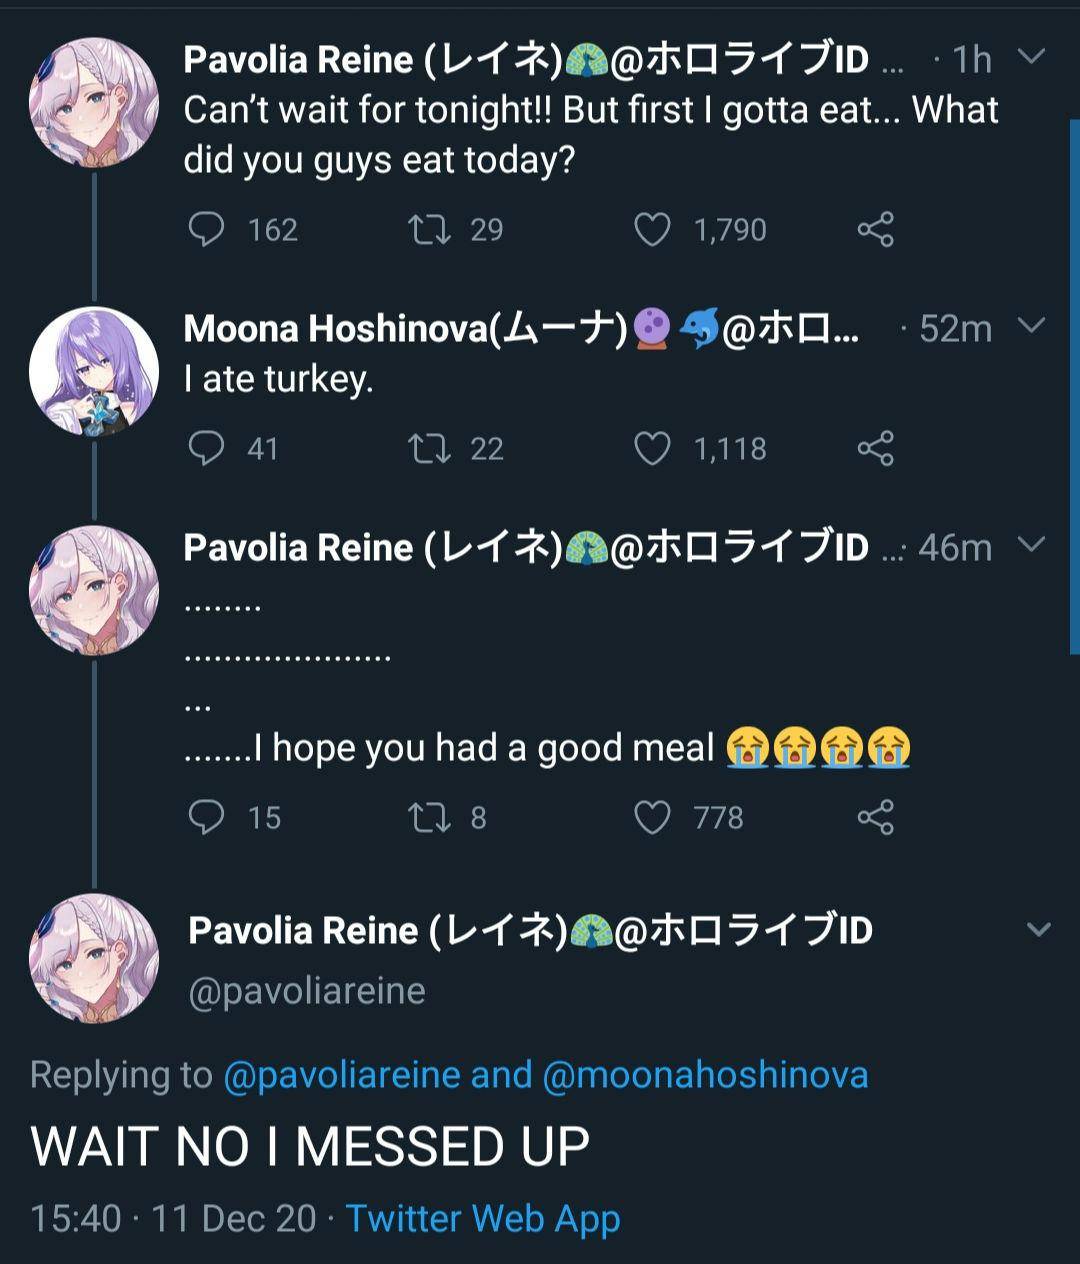View Moona Hoshinova's profile picture
Viewport: 1080px width, 1264px height.
(95, 368)
